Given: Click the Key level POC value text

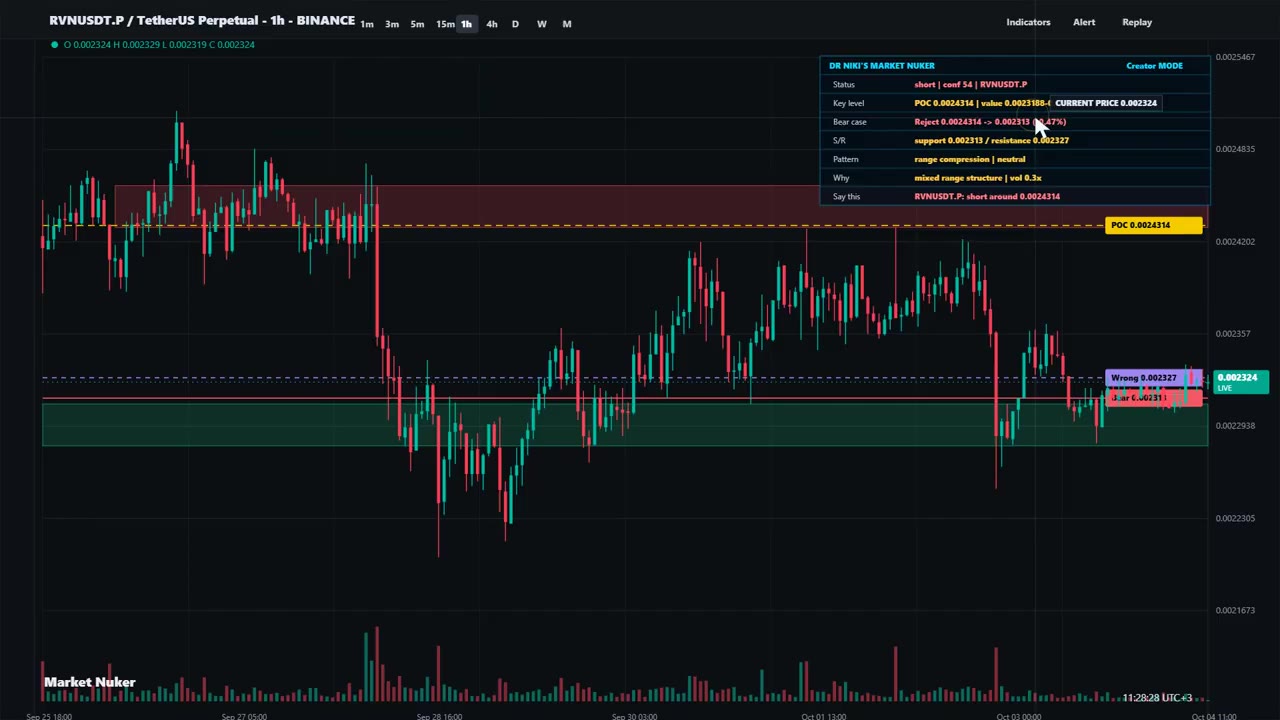Looking at the screenshot, I should click(x=981, y=103).
